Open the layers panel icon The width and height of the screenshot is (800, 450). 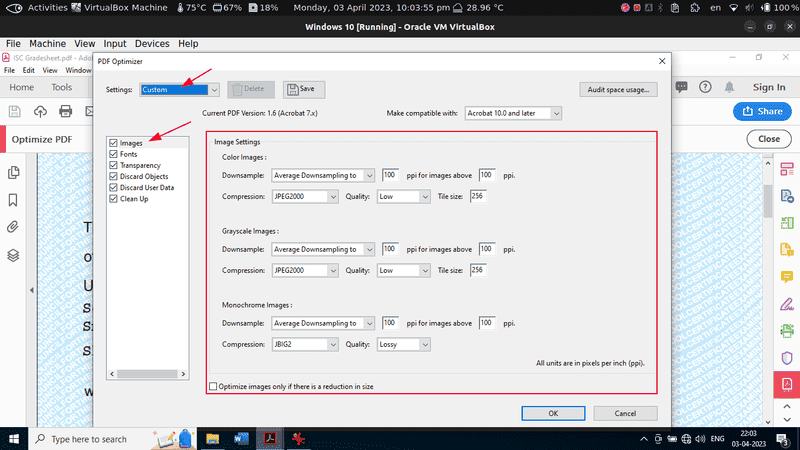(x=13, y=255)
